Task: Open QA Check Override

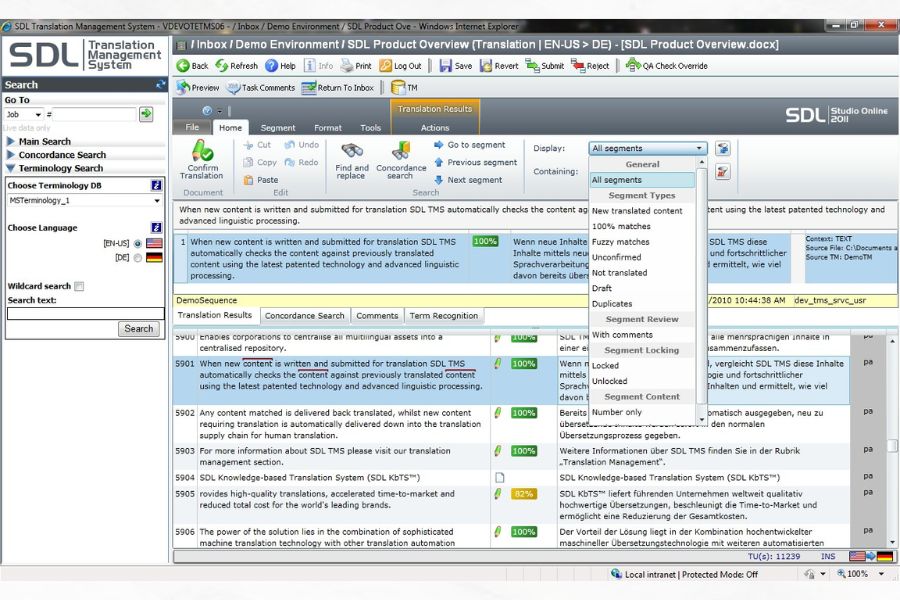Action: 666,66
